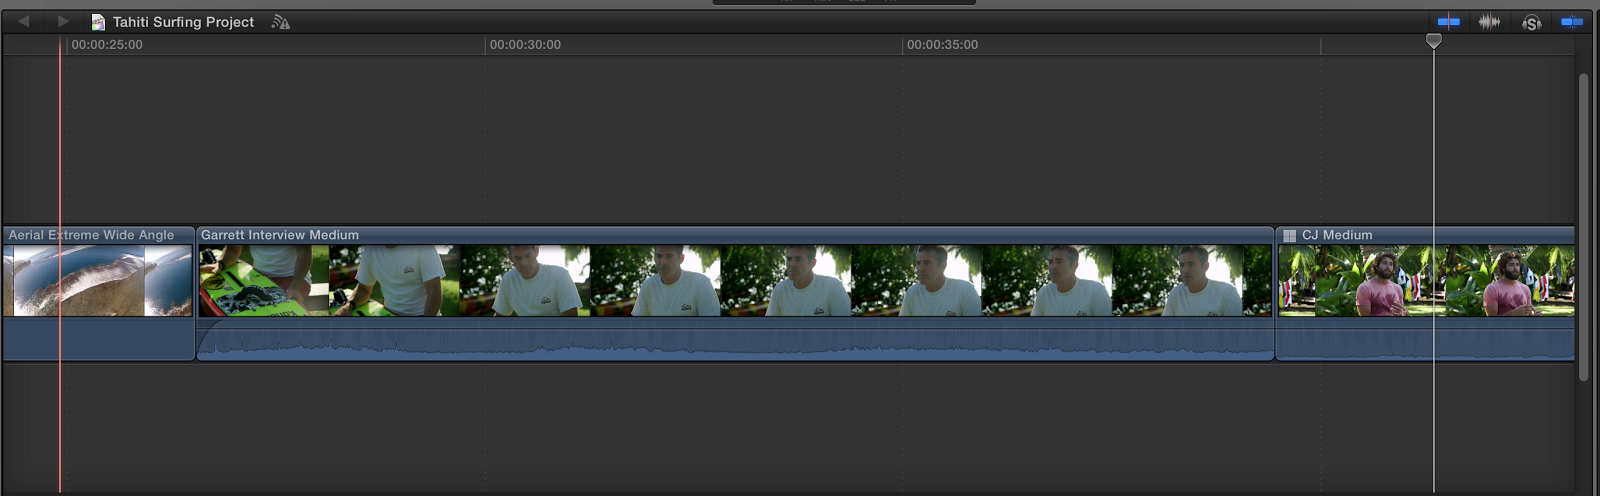Click the vertical timeline scrollbar
The height and width of the screenshot is (496, 1600).
[1583, 227]
